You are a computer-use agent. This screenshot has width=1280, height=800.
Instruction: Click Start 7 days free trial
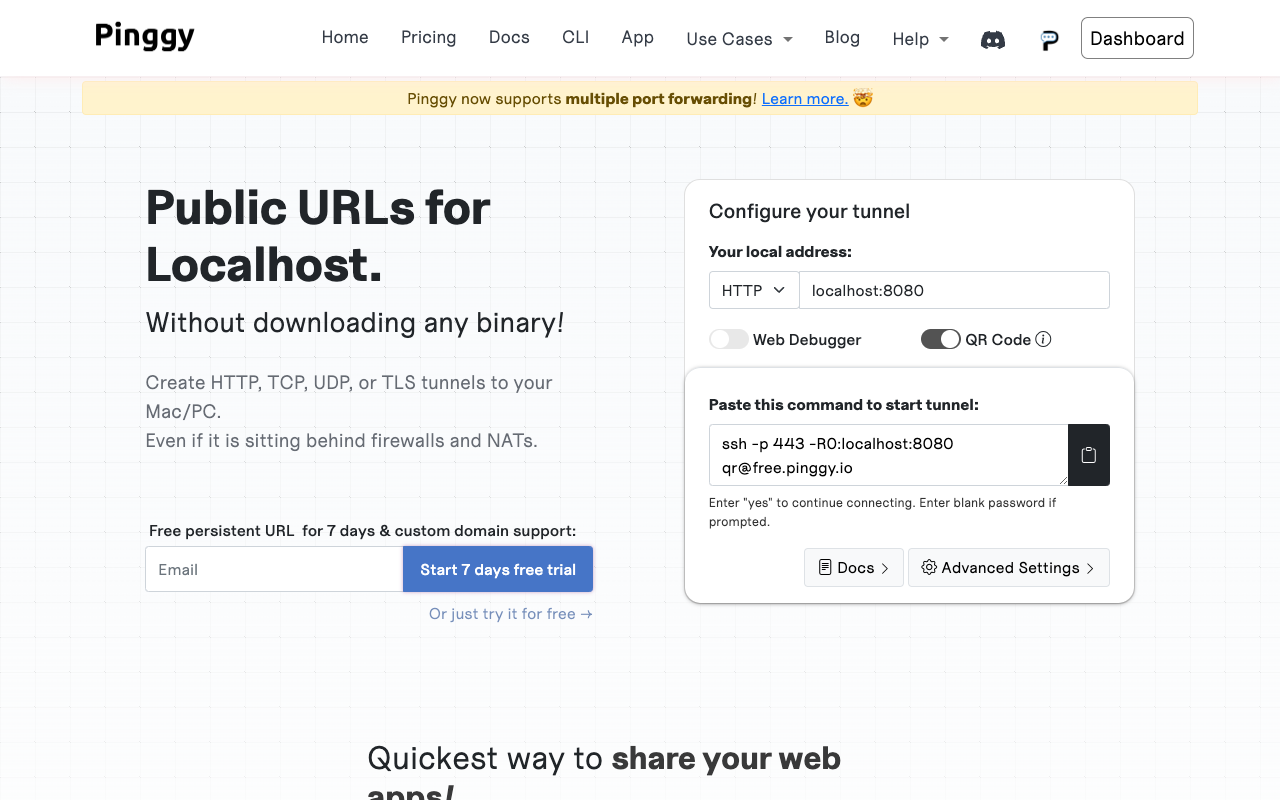498,569
